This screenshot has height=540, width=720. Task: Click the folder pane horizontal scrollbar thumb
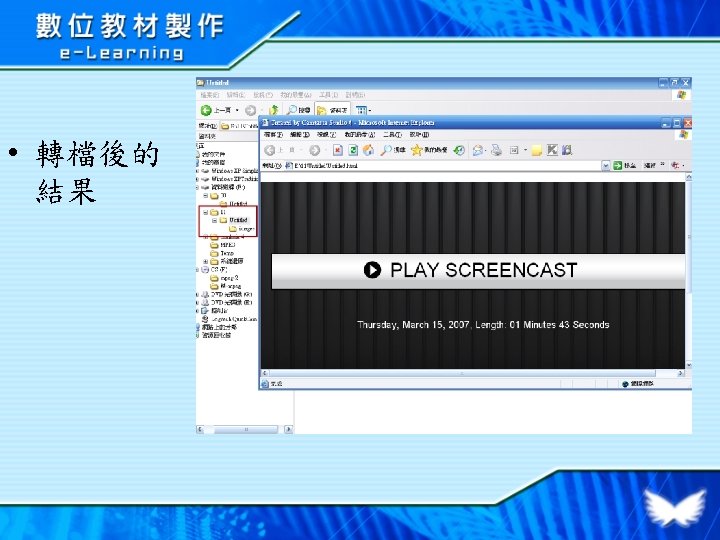(245, 430)
